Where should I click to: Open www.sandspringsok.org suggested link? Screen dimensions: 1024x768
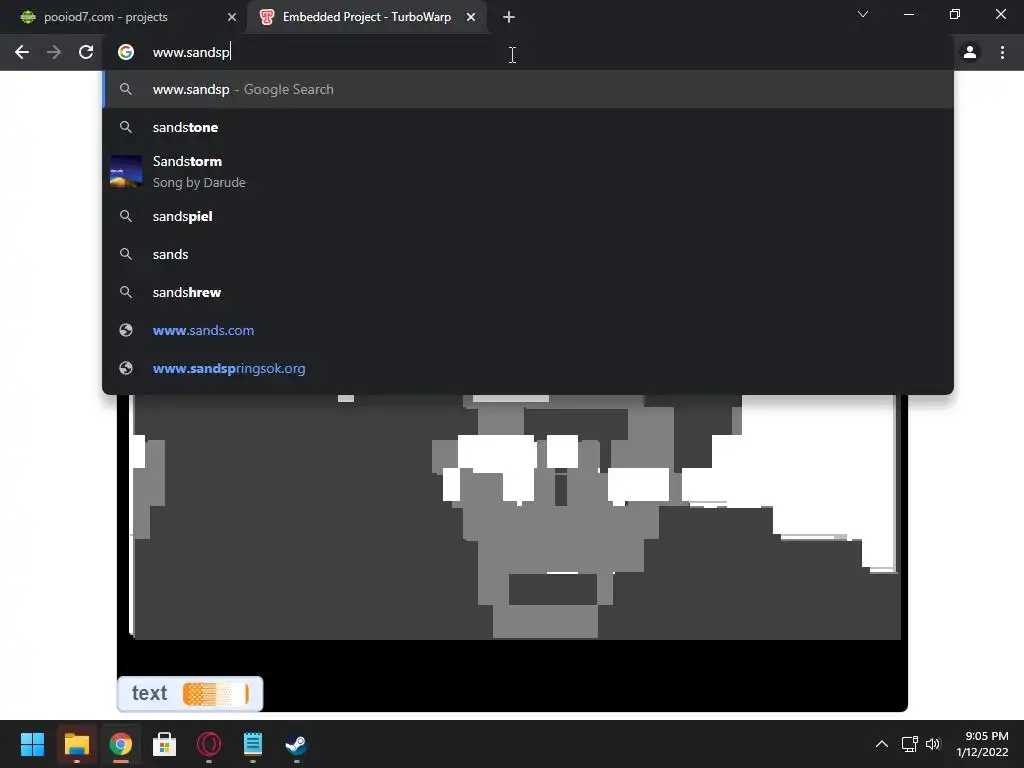[528, 368]
